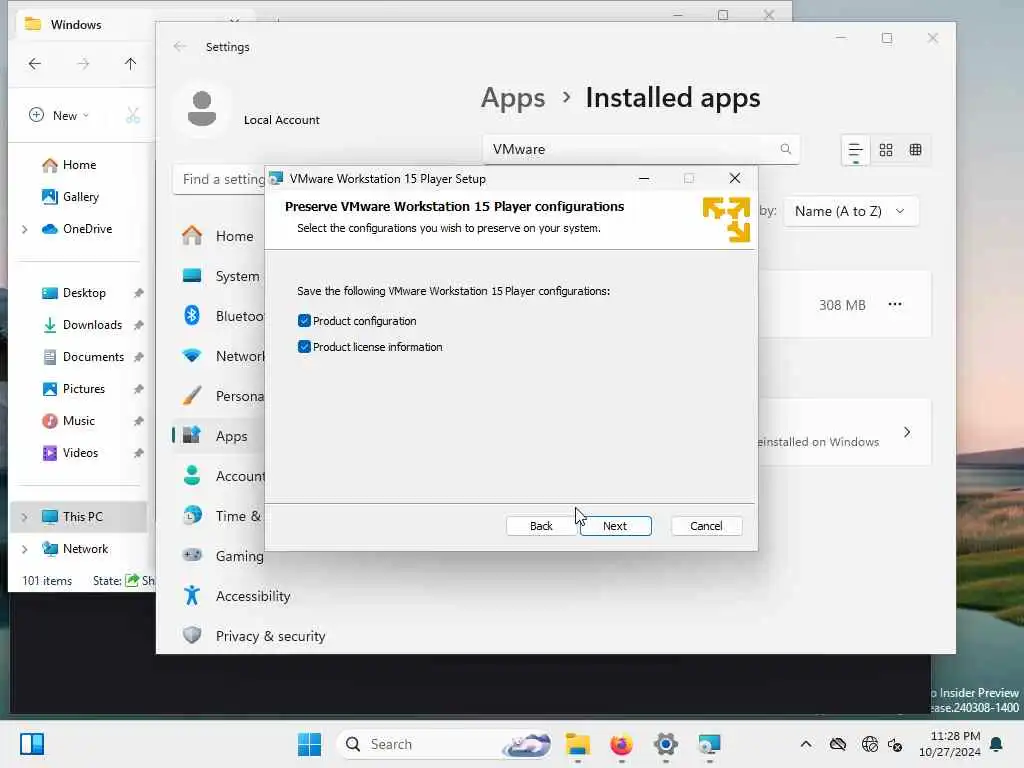1024x768 pixels.
Task: Click back arrow in File Explorer
Action: 35,63
